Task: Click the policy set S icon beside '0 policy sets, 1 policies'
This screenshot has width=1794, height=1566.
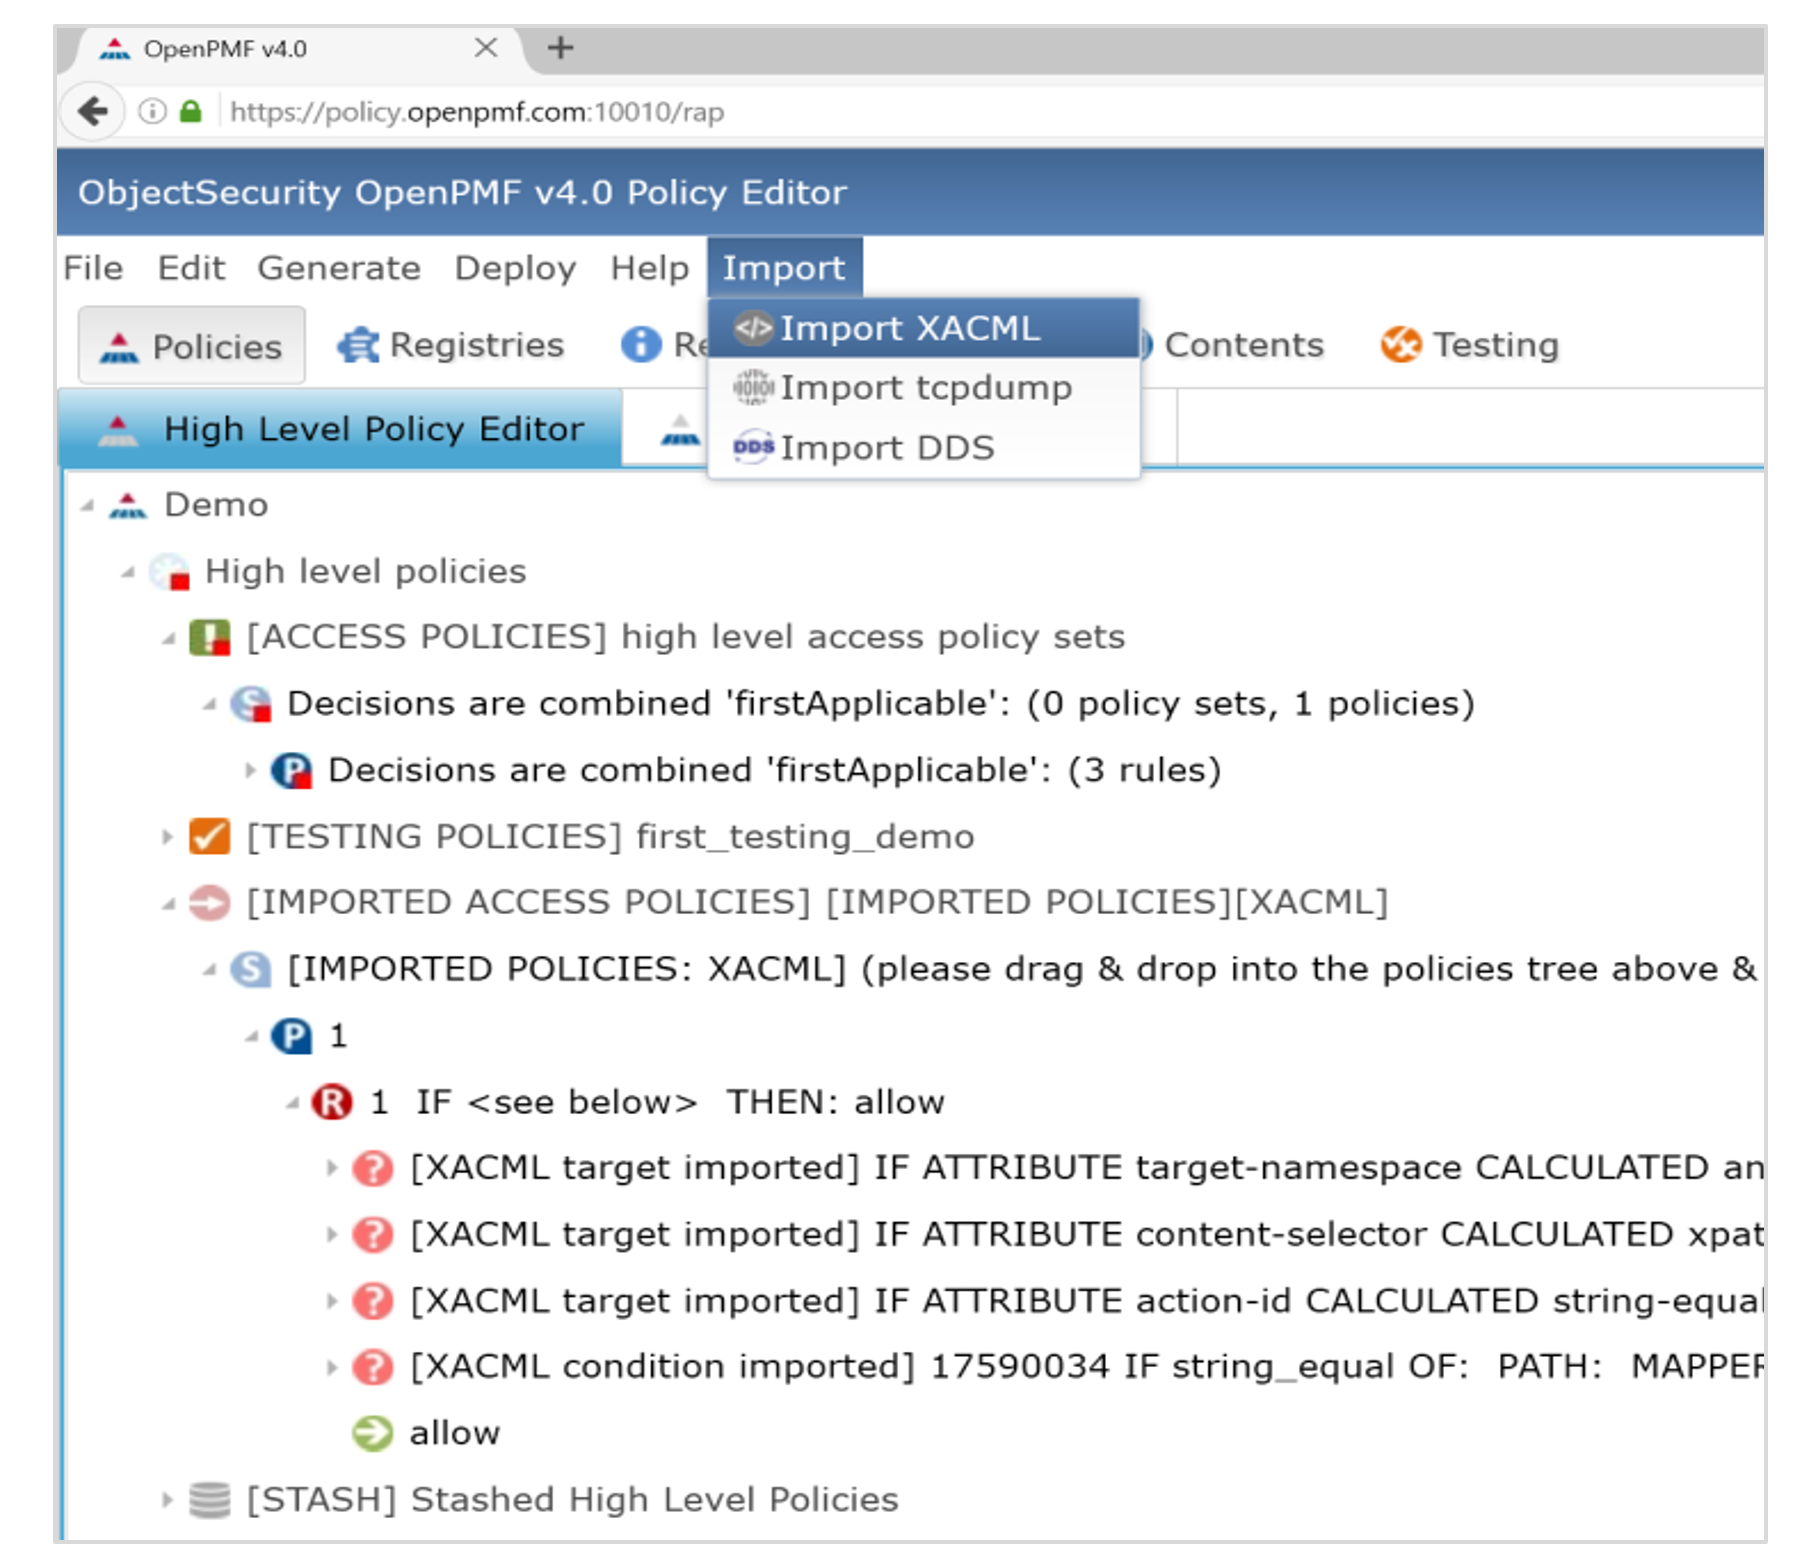Action: (x=251, y=704)
